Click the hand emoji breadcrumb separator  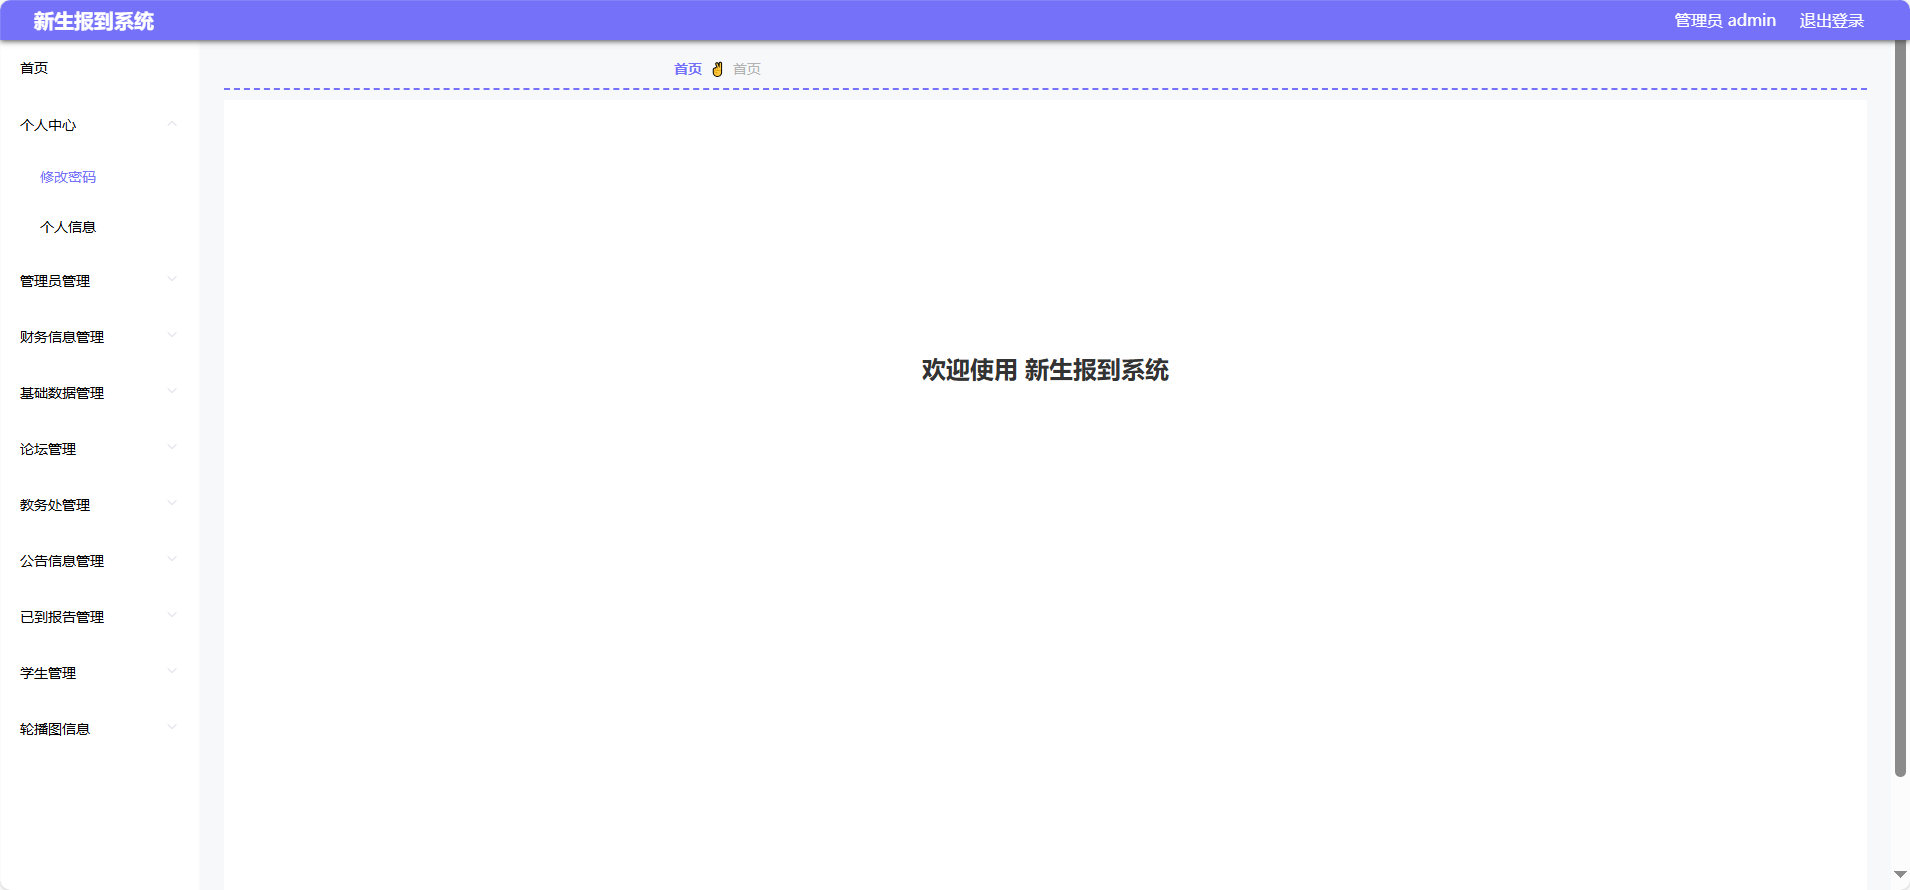coord(717,69)
